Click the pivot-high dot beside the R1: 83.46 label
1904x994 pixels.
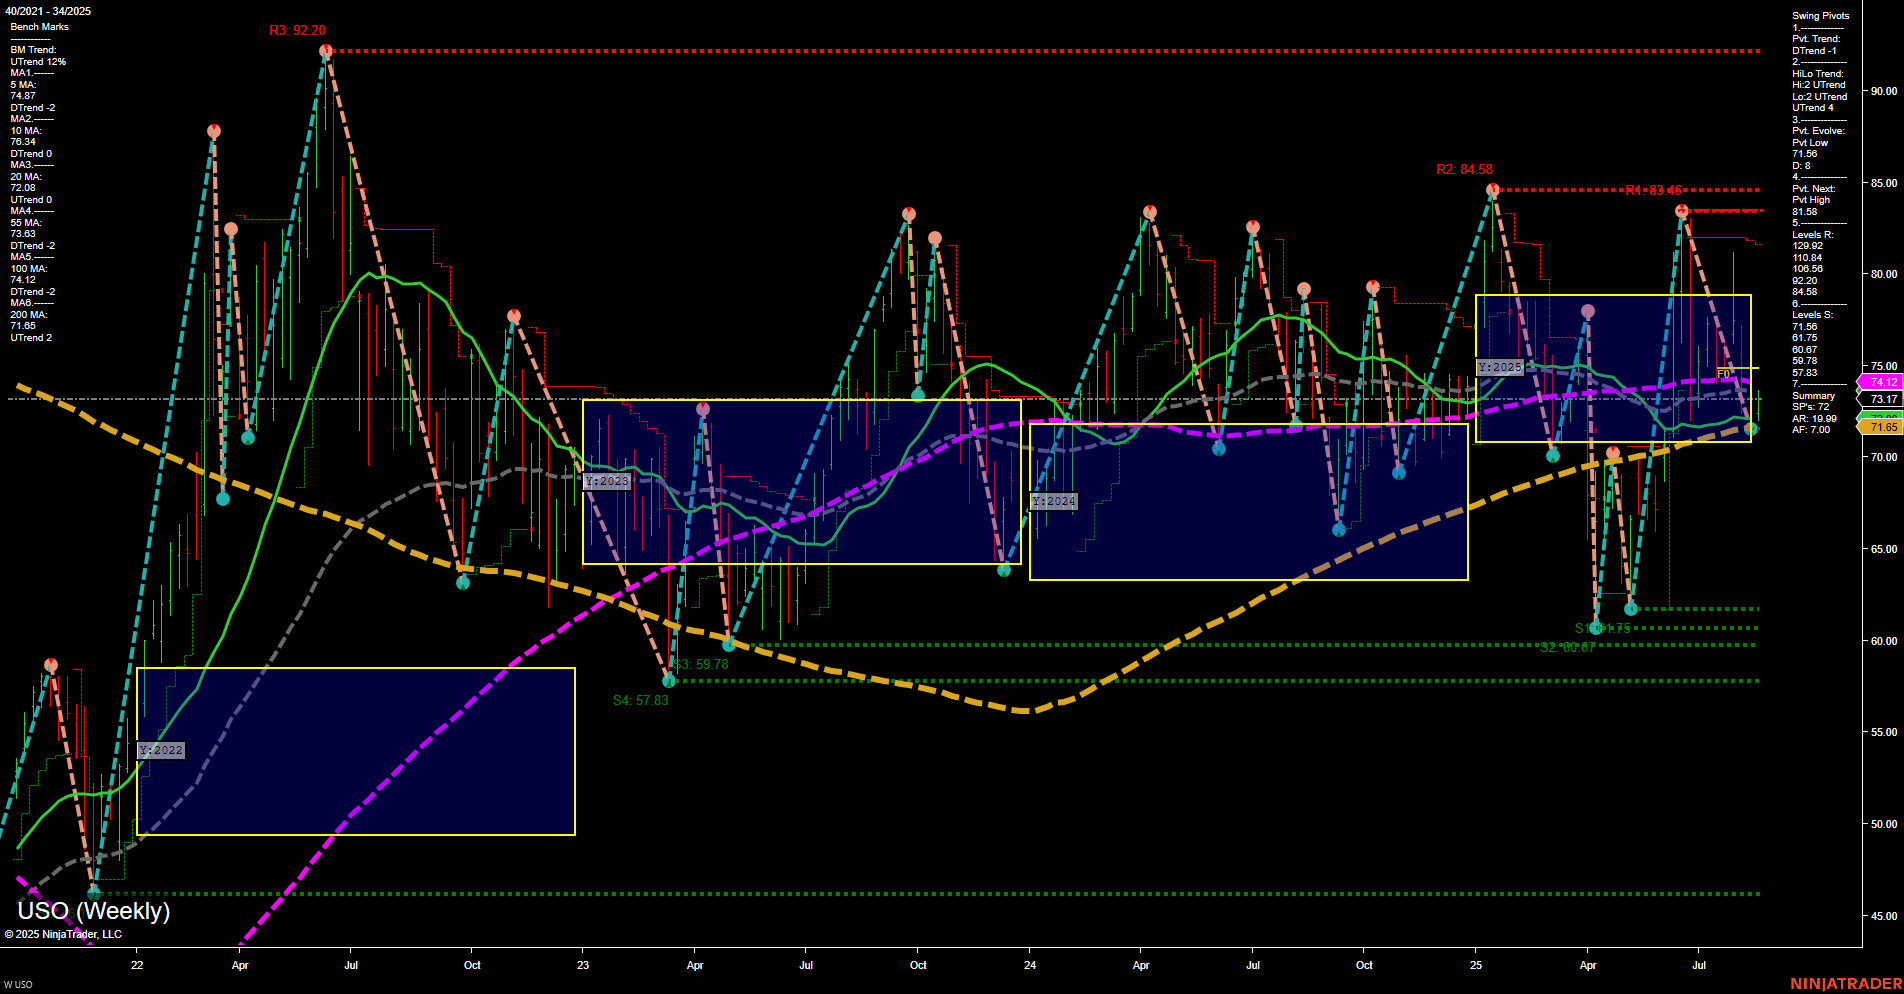coord(1683,210)
